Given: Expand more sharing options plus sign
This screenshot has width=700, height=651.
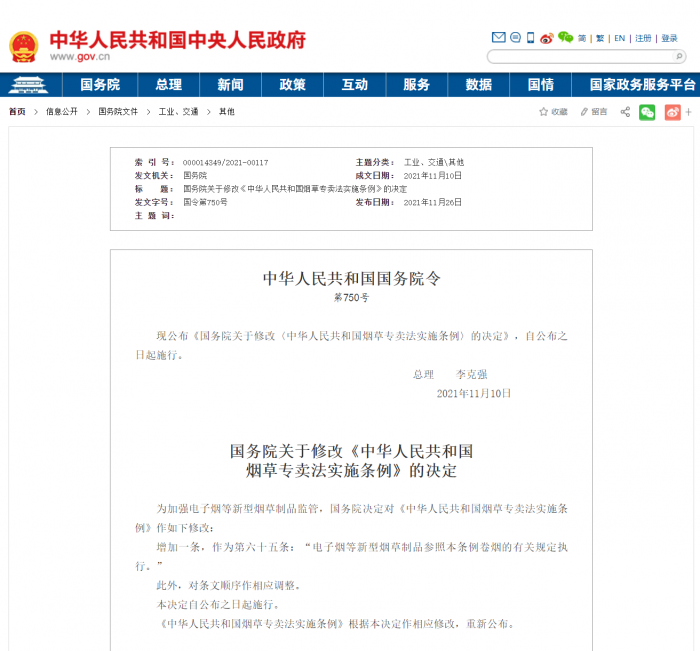Looking at the screenshot, I should pos(689,112).
